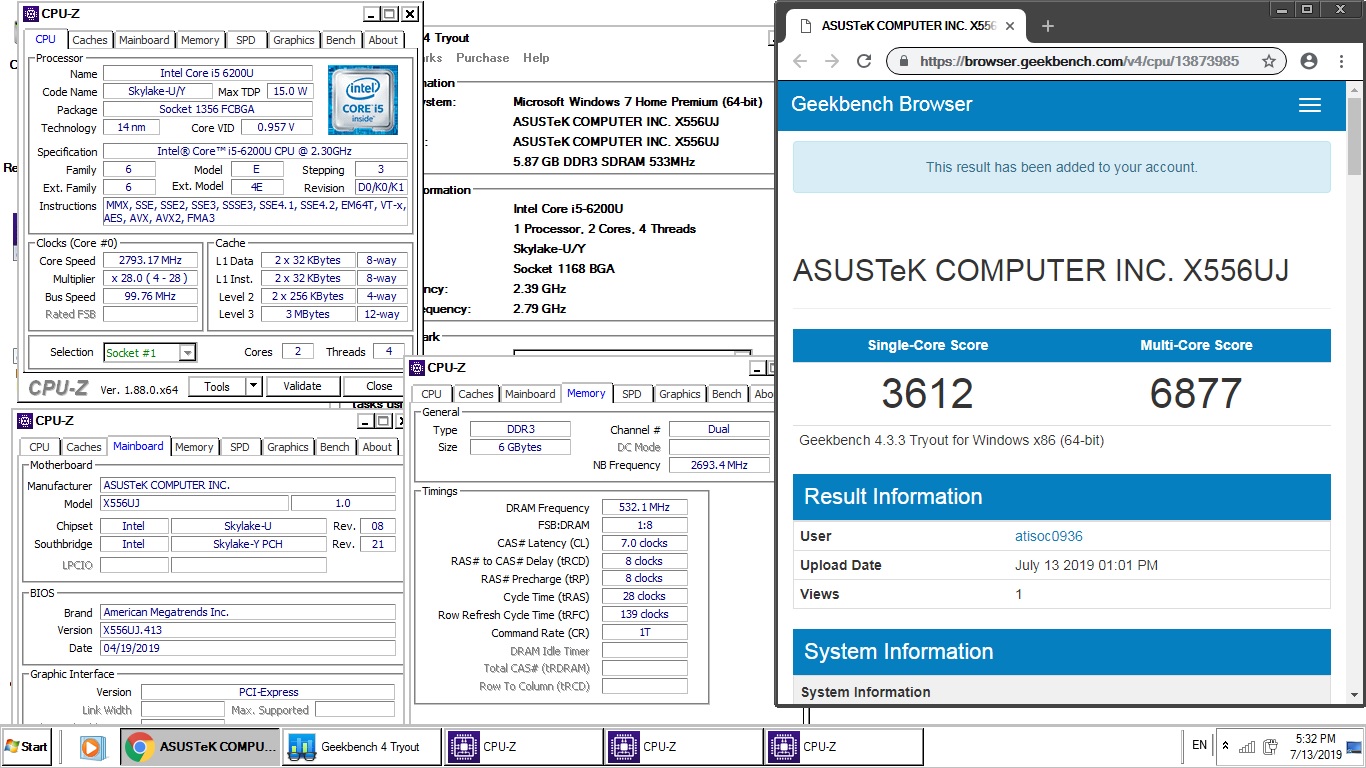The image size is (1366, 768).
Task: Click the Validate button in CPU-Z
Action: pos(302,386)
